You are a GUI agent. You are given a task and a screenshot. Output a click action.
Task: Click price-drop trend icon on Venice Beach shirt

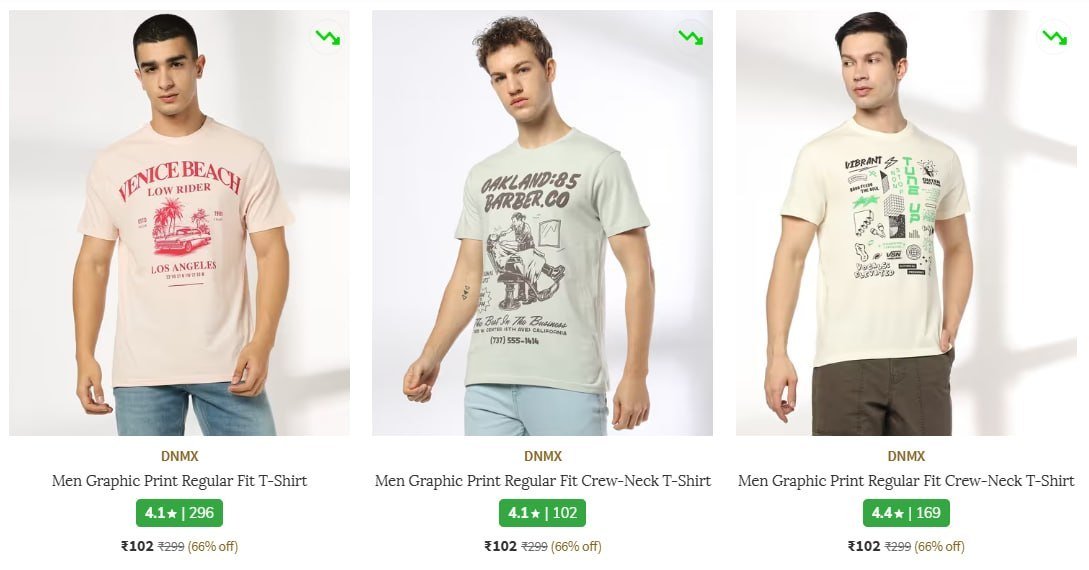327,38
